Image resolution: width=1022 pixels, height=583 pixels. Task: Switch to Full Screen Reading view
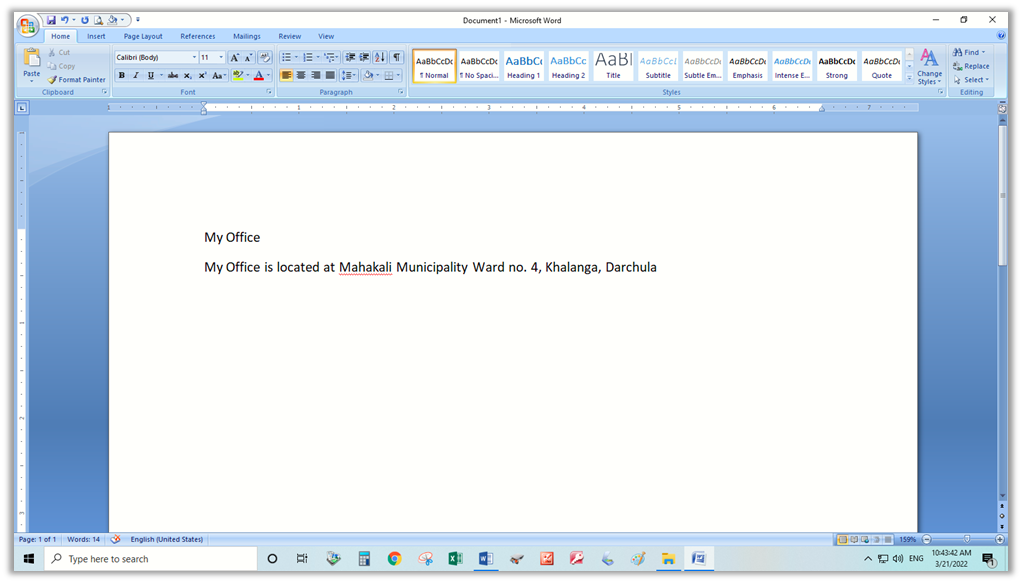click(x=854, y=539)
